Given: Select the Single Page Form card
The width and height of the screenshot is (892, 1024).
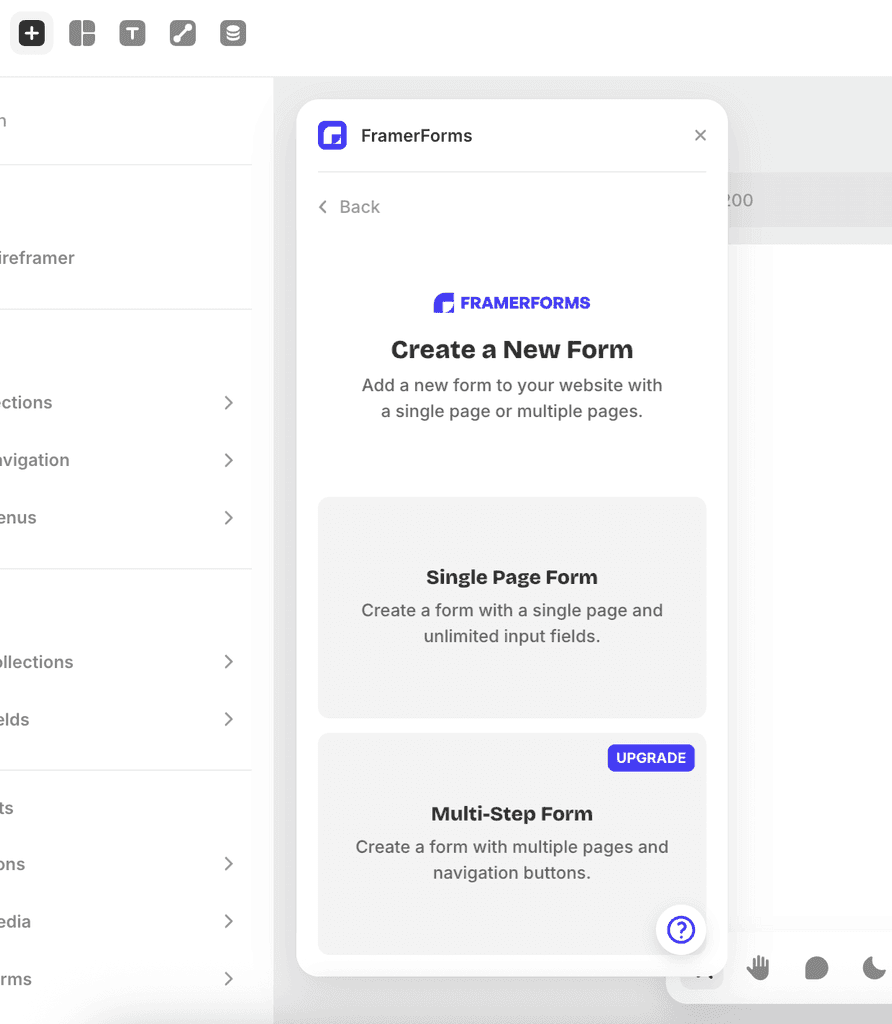Looking at the screenshot, I should pos(511,607).
